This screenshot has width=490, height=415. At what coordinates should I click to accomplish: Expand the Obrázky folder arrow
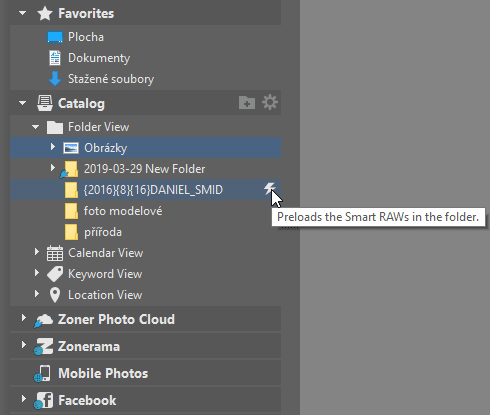click(53, 147)
